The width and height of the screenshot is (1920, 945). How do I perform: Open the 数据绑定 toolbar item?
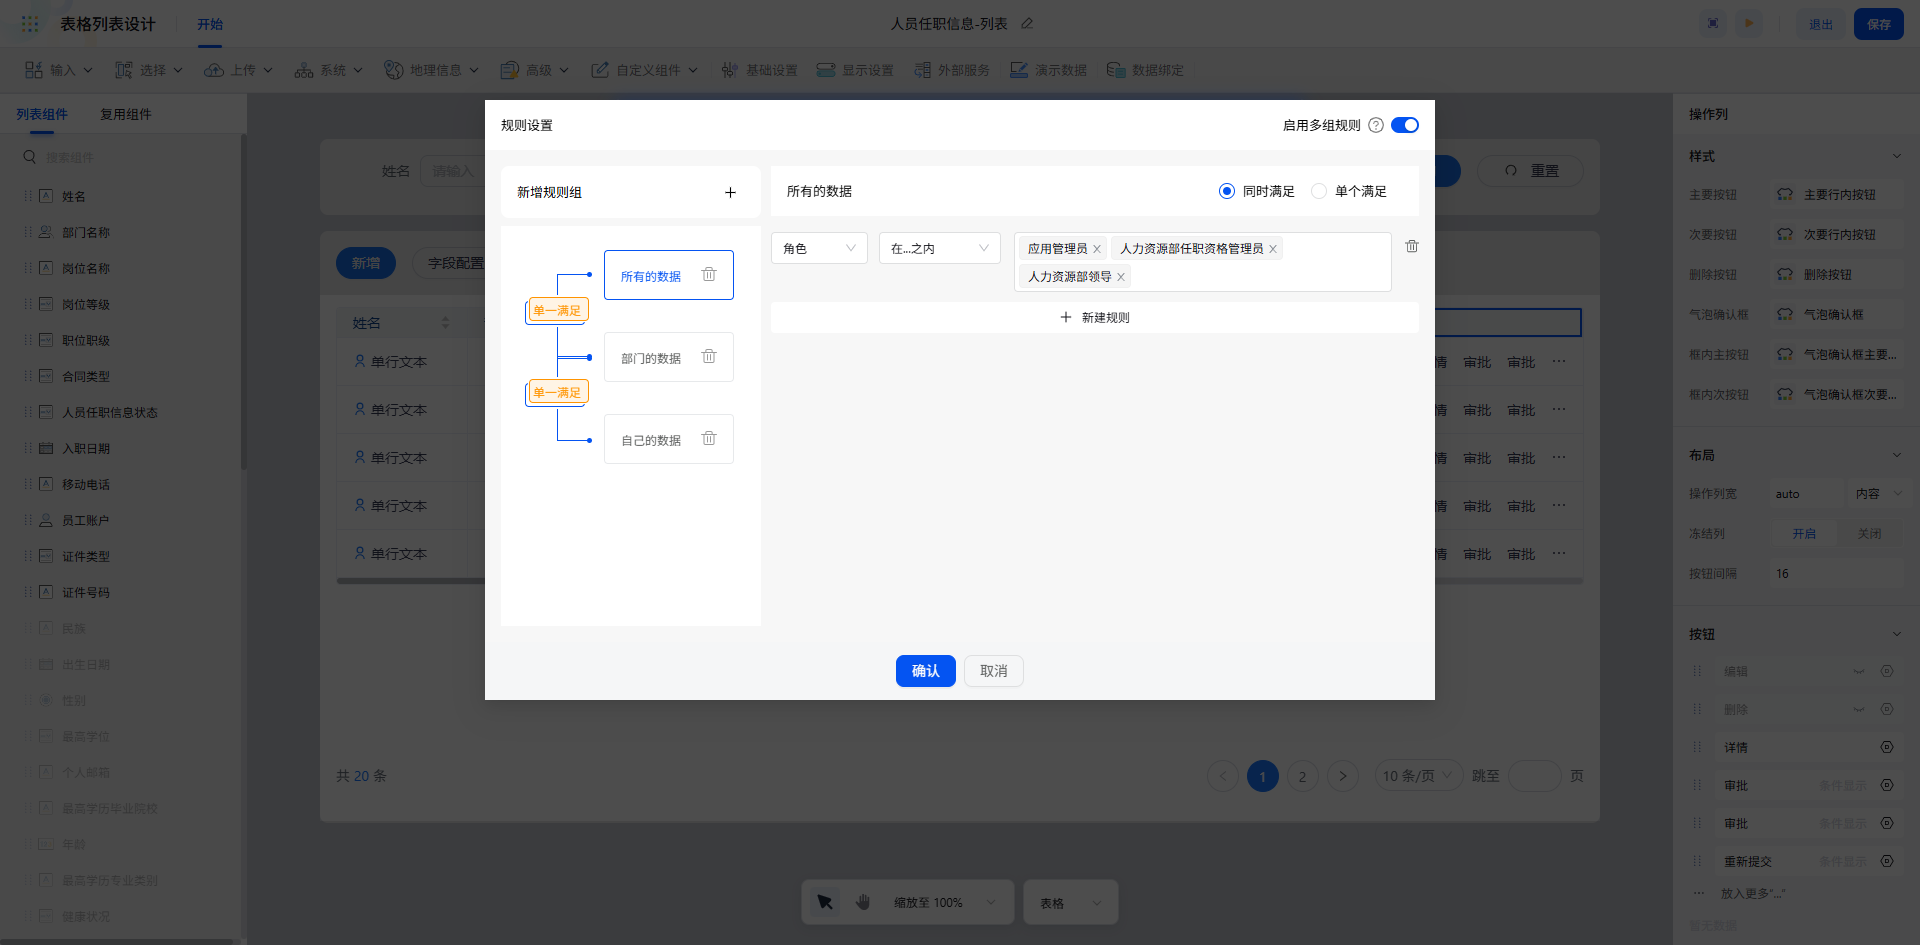(1145, 70)
